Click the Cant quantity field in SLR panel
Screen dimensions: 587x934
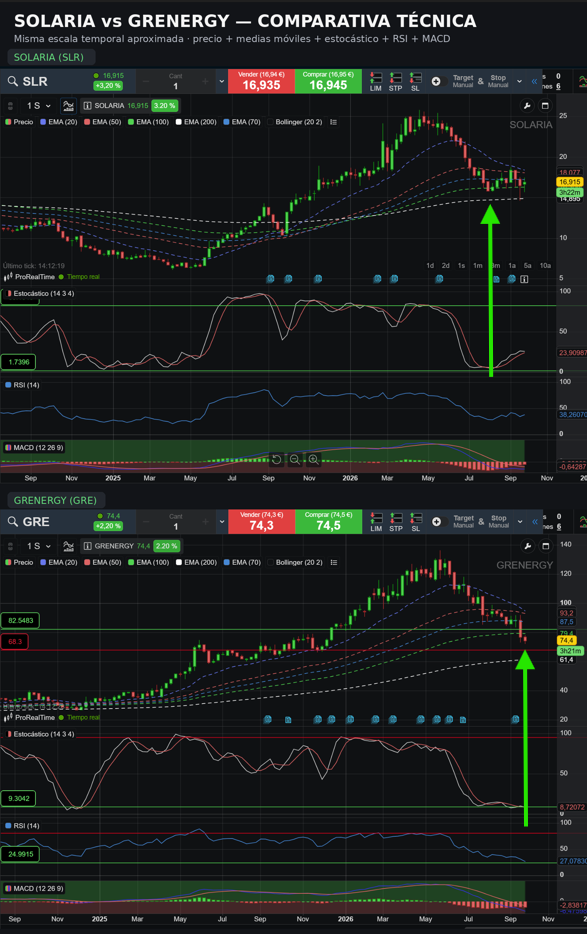(175, 82)
